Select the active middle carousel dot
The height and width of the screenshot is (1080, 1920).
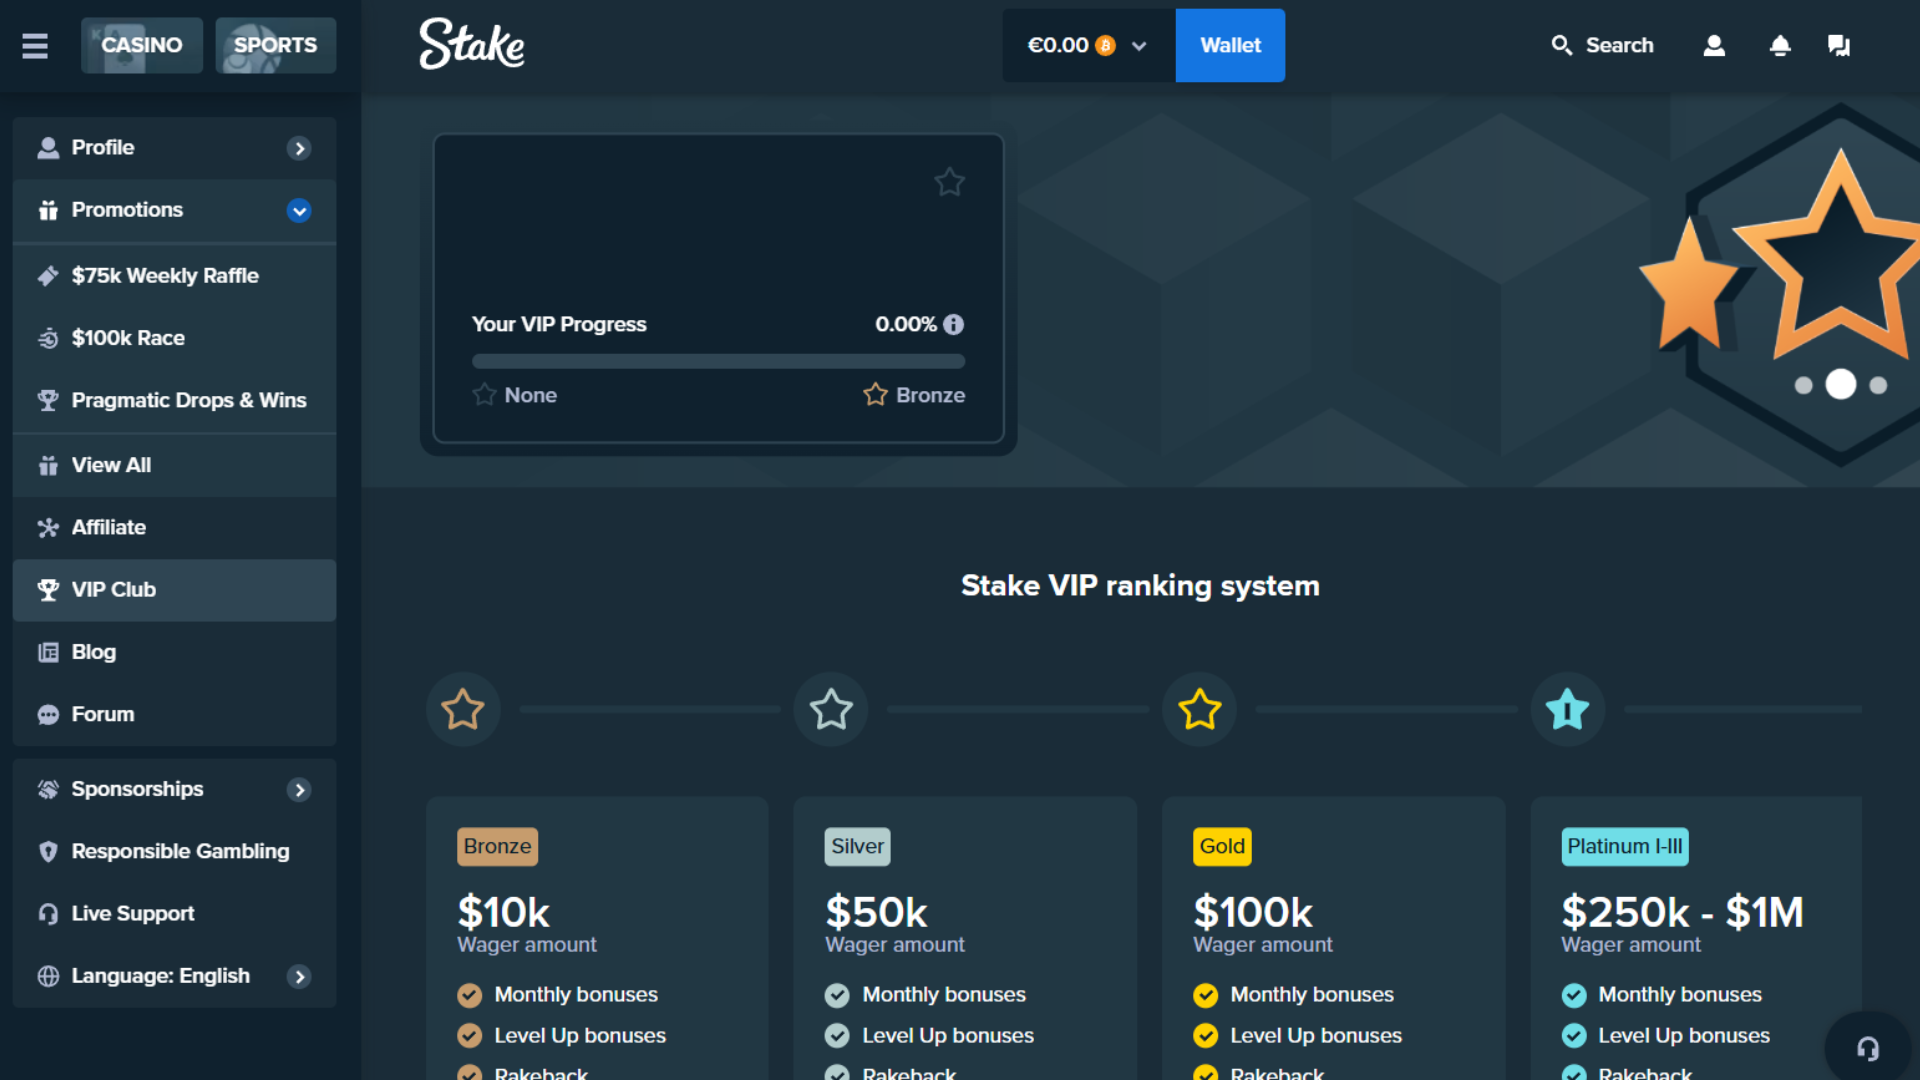pos(1840,384)
